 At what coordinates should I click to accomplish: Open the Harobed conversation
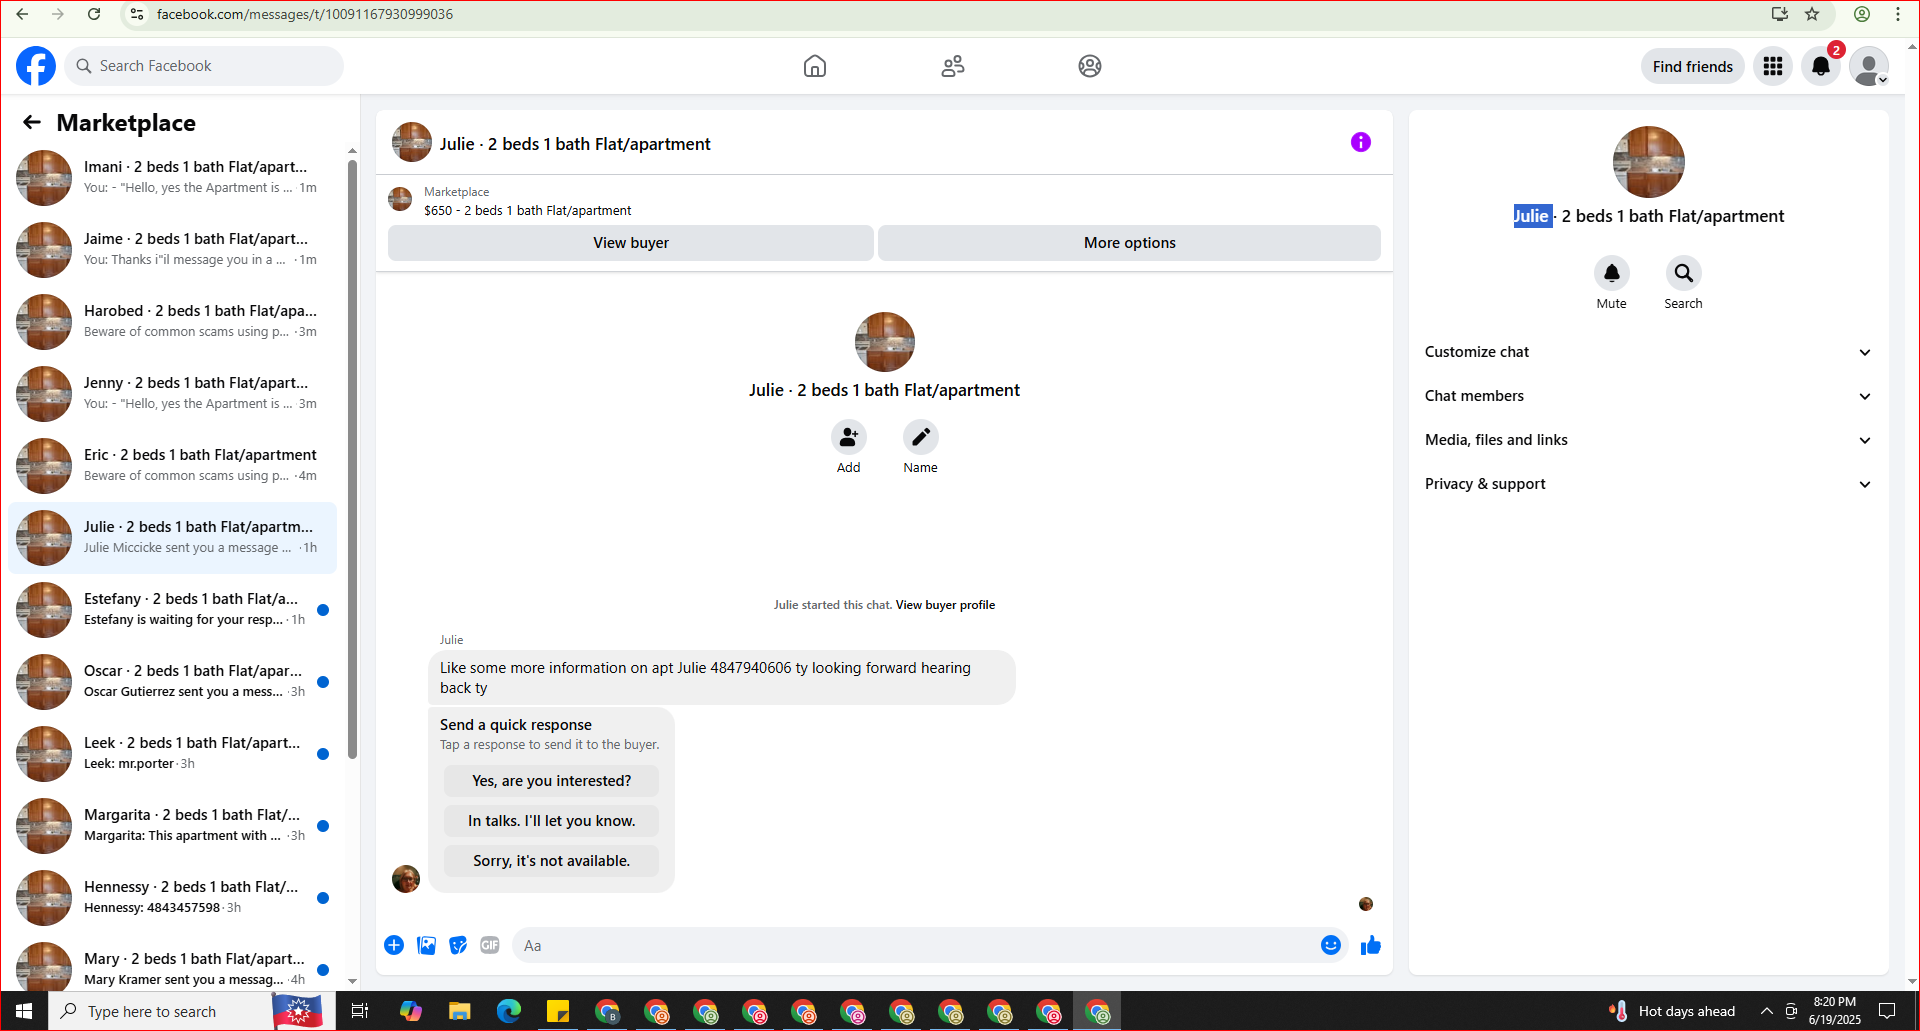click(172, 322)
